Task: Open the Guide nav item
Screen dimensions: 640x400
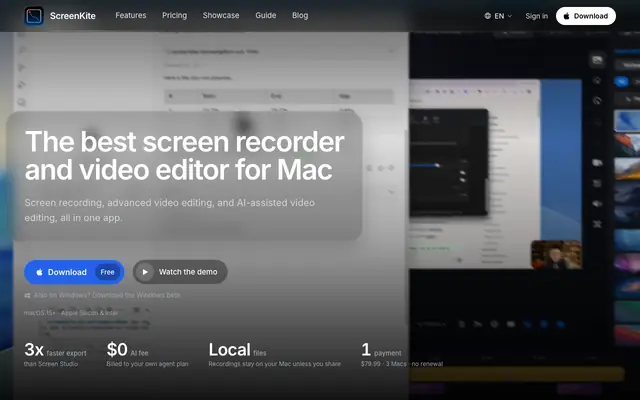Action: click(266, 16)
